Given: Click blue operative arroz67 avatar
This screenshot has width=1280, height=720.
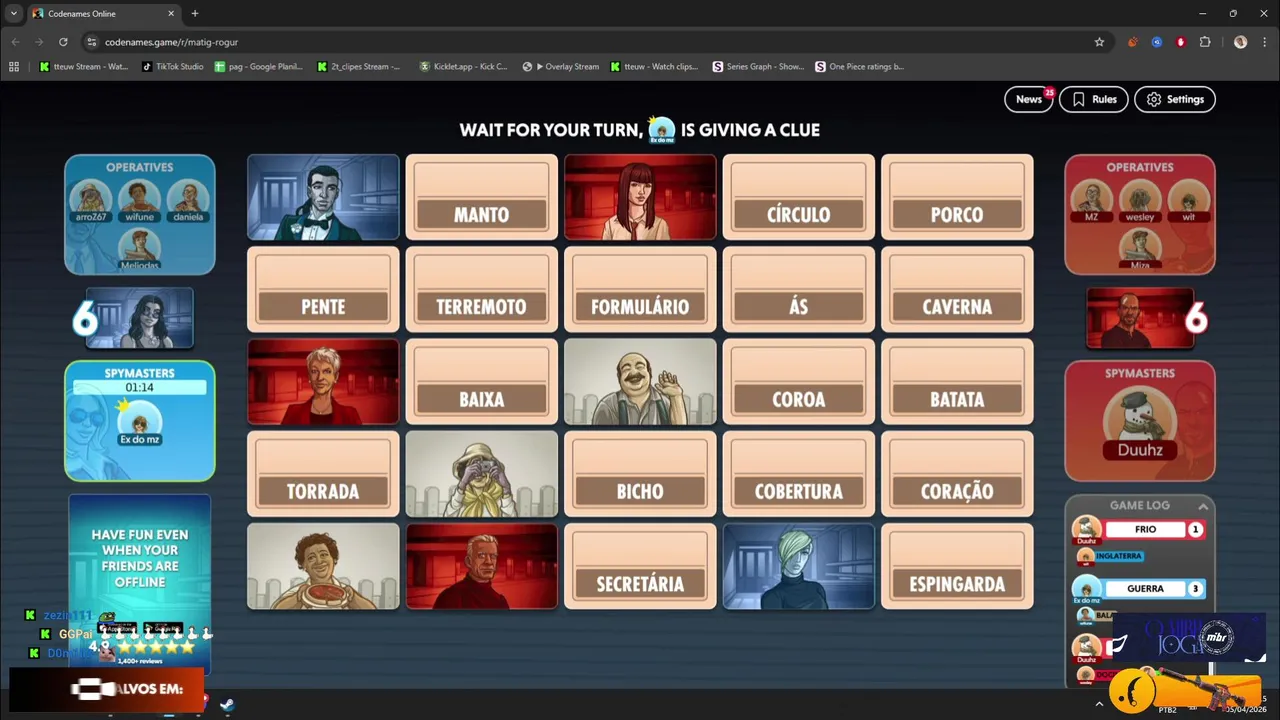Looking at the screenshot, I should point(91,197).
